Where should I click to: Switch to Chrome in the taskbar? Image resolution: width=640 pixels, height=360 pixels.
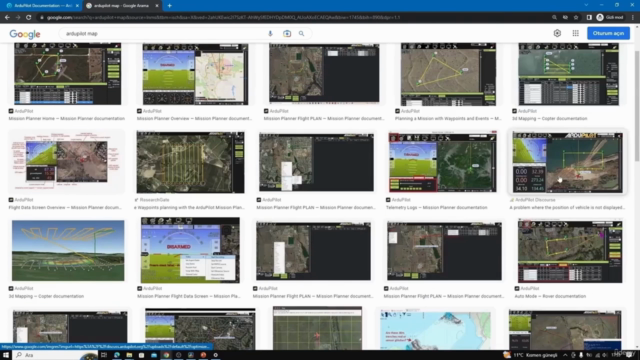click(x=166, y=355)
